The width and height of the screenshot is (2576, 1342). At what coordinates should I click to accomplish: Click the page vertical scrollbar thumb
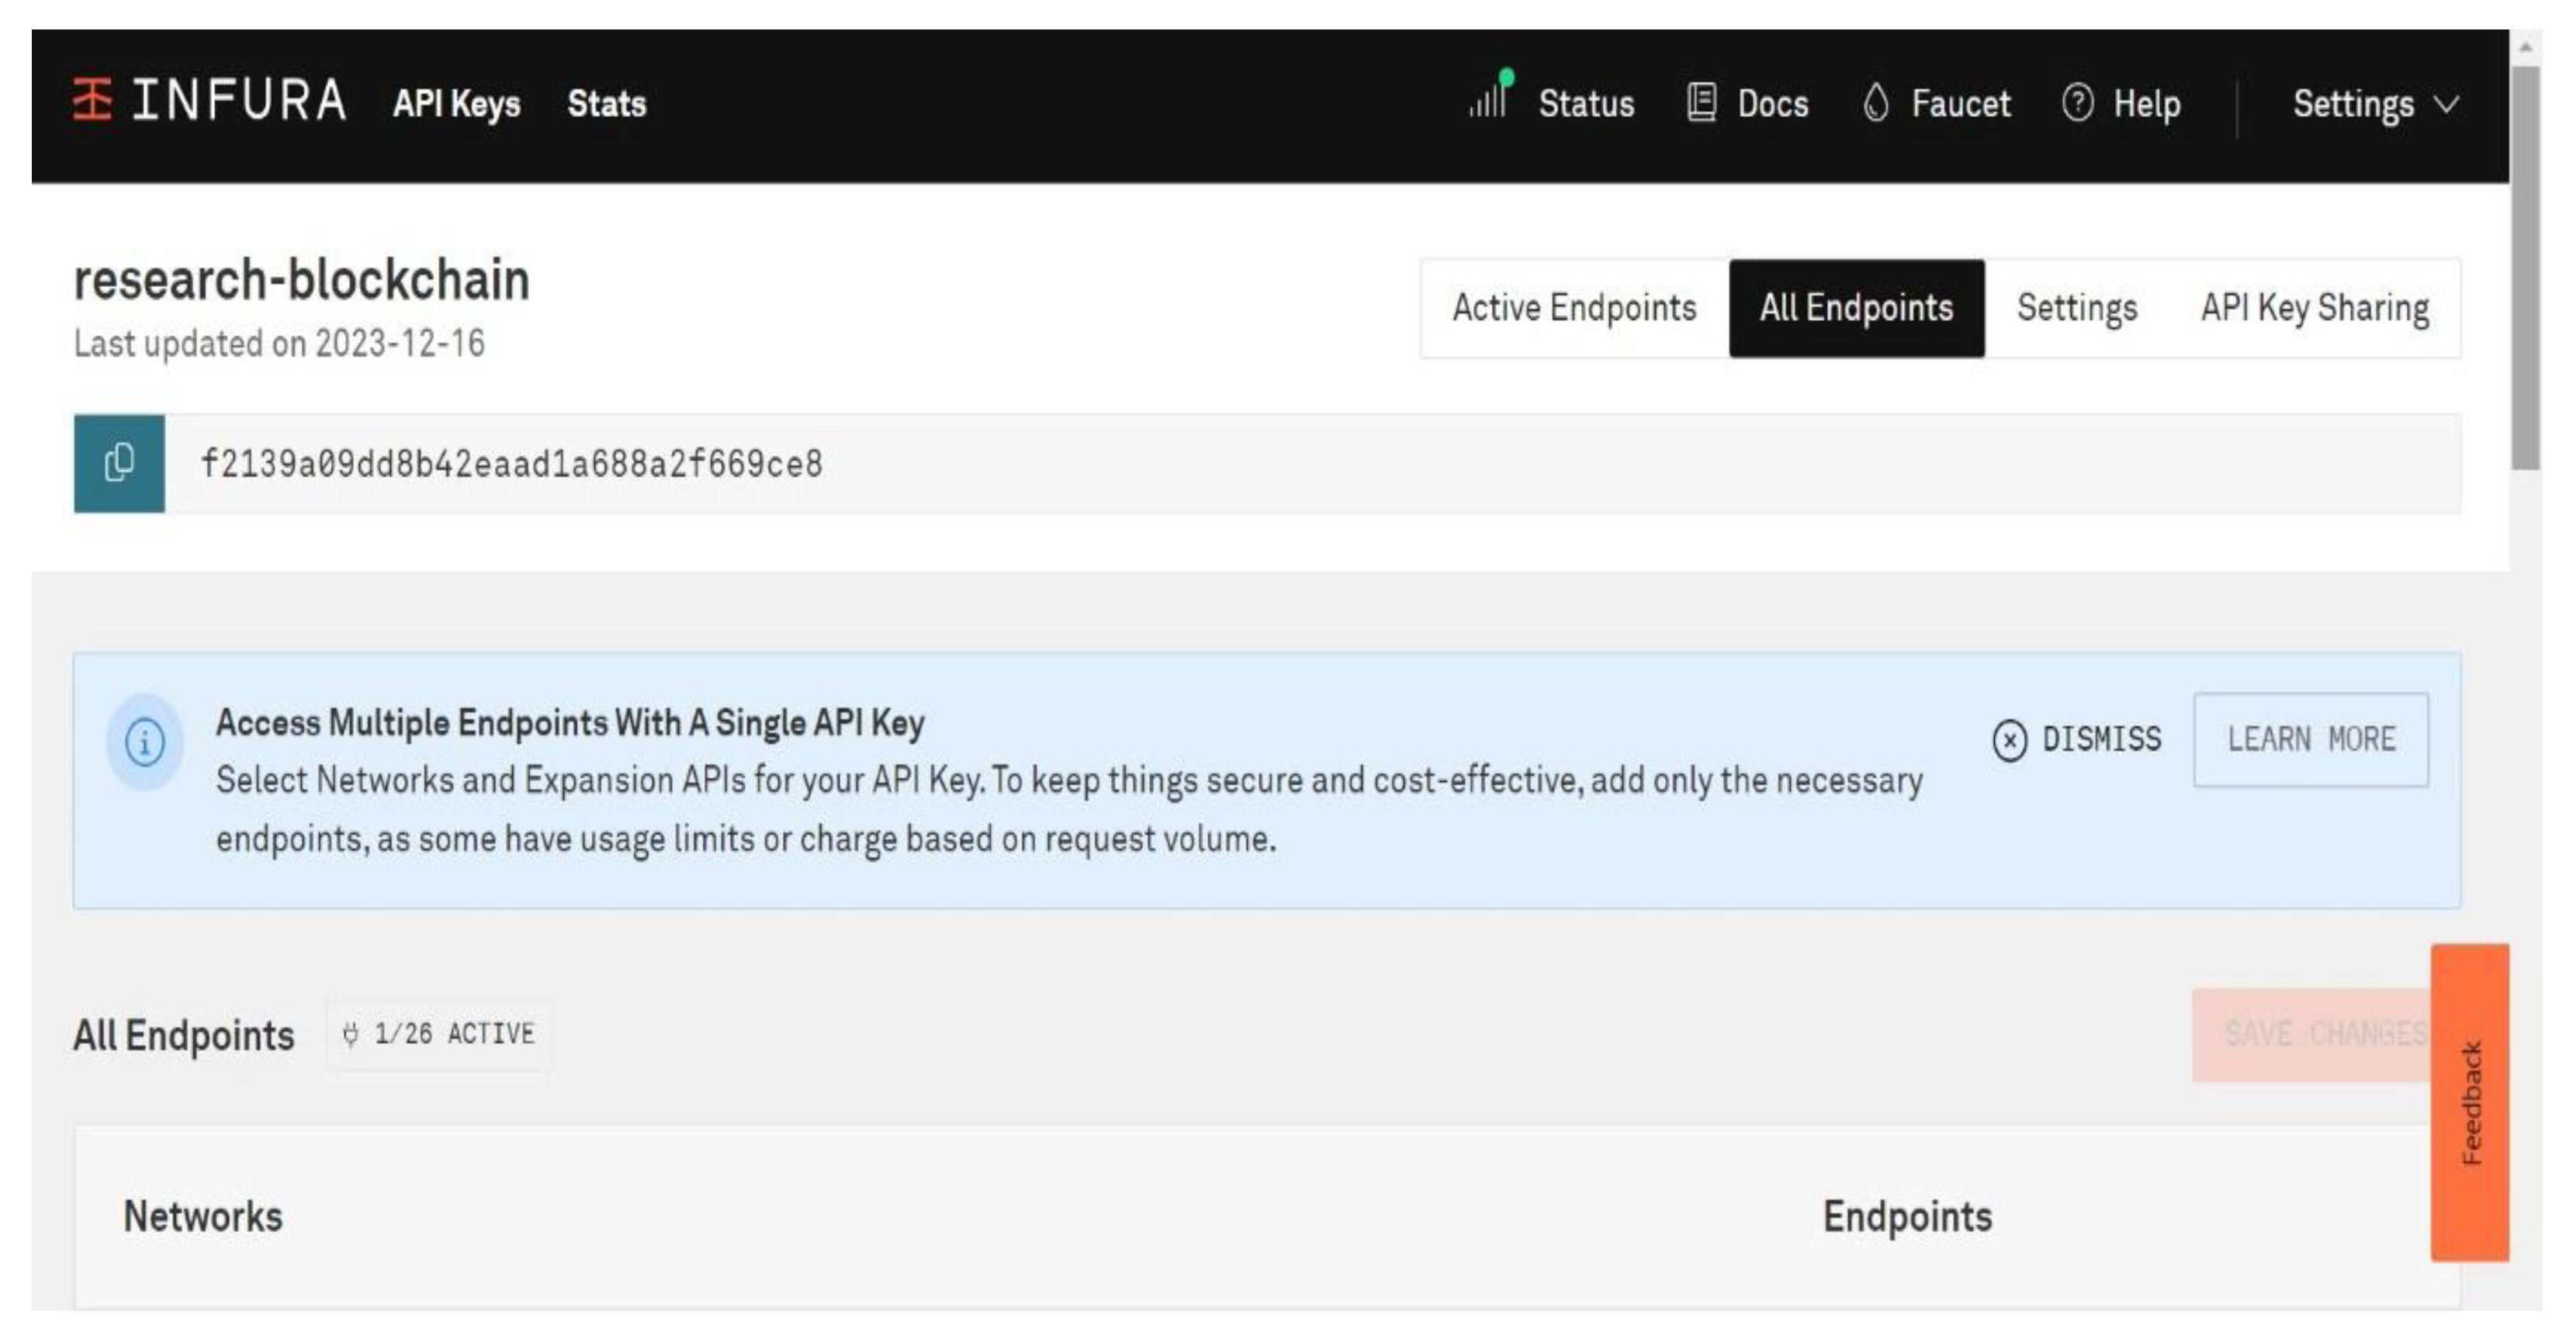[2526, 268]
